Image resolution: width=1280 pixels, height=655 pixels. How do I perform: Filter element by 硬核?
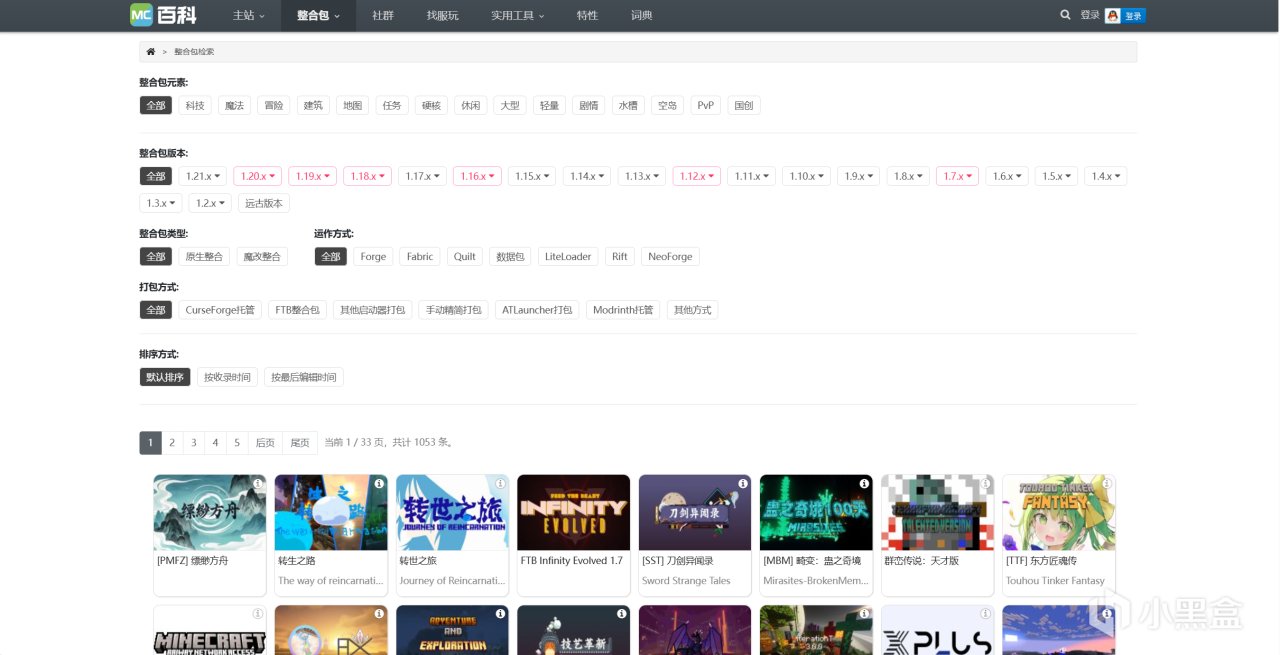click(431, 105)
